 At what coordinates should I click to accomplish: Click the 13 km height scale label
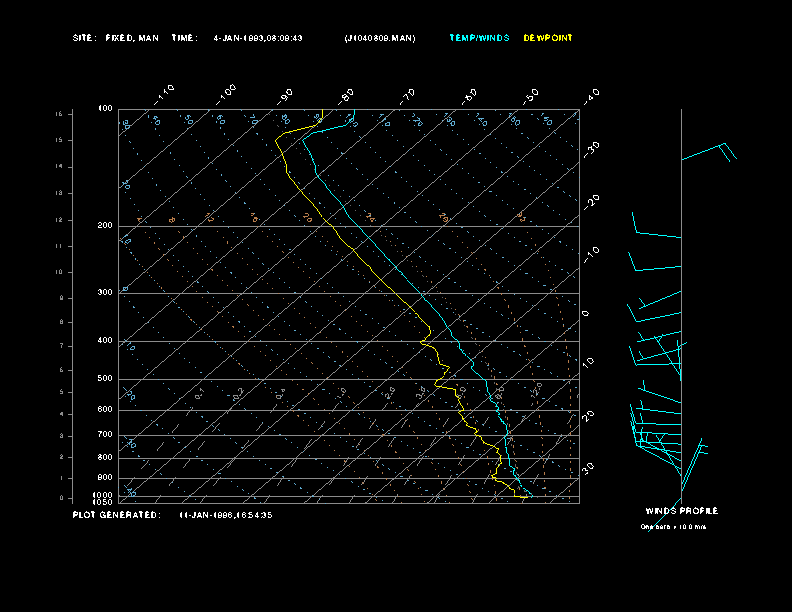(x=59, y=193)
